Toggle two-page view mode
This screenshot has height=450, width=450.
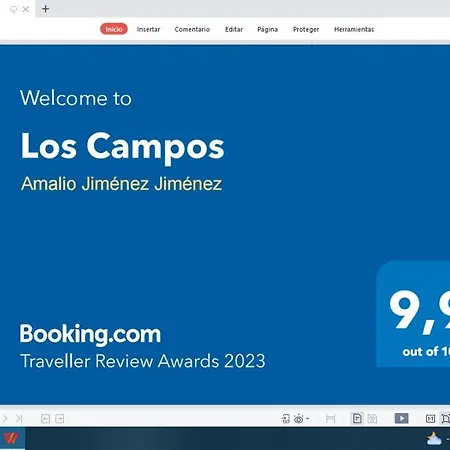click(x=372, y=418)
